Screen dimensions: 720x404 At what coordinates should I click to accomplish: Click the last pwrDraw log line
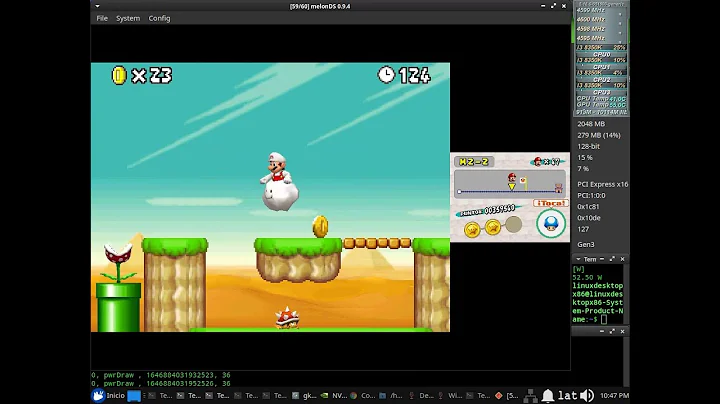pos(161,383)
